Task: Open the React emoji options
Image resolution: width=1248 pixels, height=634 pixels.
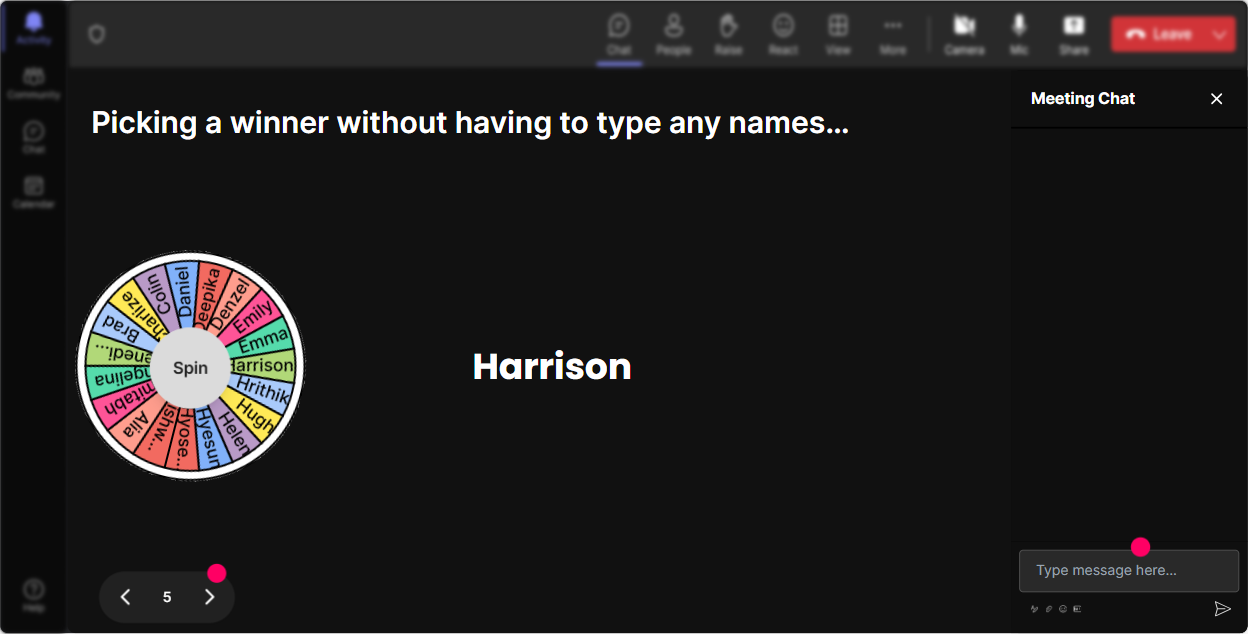Action: [783, 33]
